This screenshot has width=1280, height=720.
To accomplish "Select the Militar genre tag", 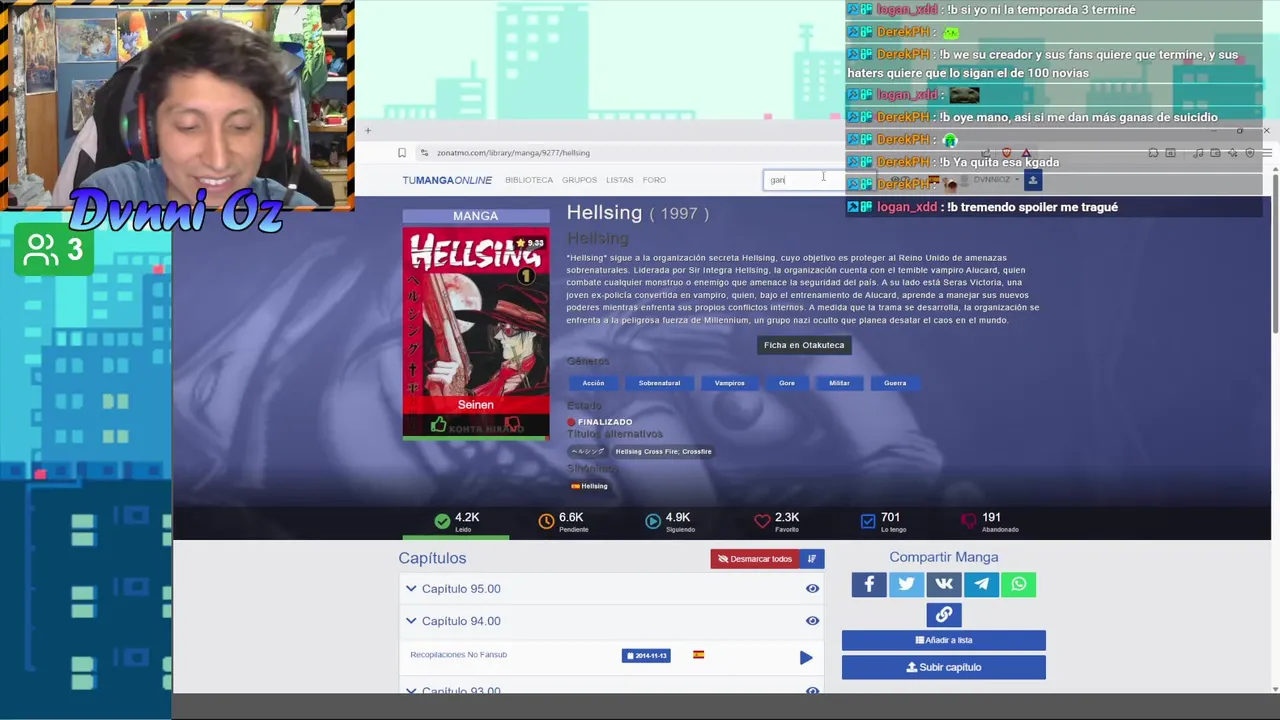I will click(839, 383).
